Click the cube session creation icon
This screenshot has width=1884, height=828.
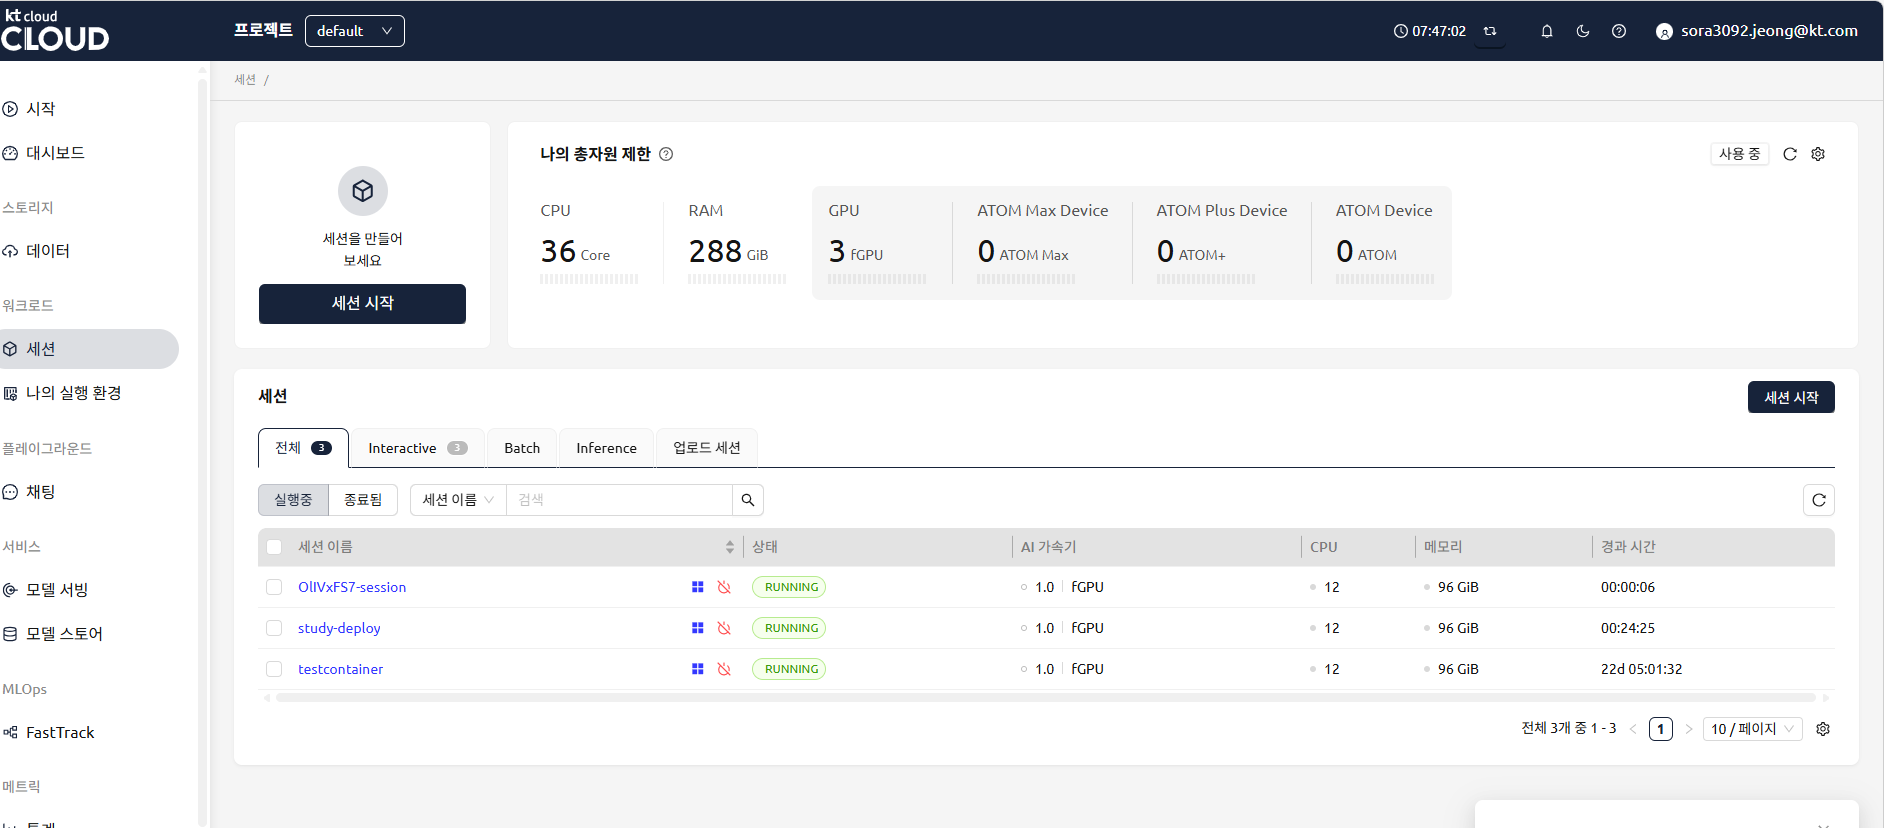click(x=363, y=191)
